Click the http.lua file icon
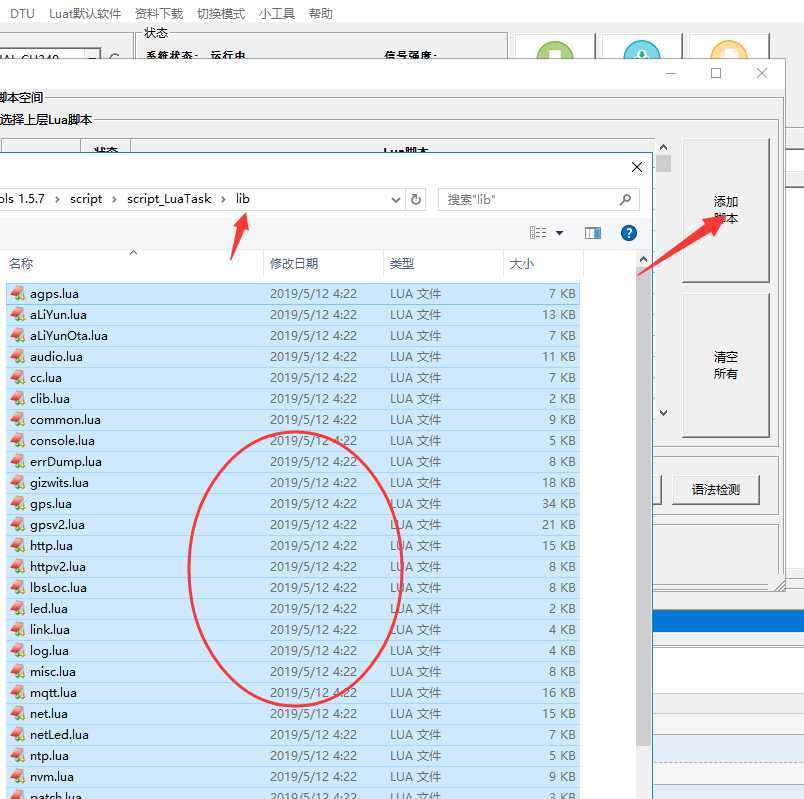Screen dimensions: 804x799 pyautogui.click(x=17, y=546)
